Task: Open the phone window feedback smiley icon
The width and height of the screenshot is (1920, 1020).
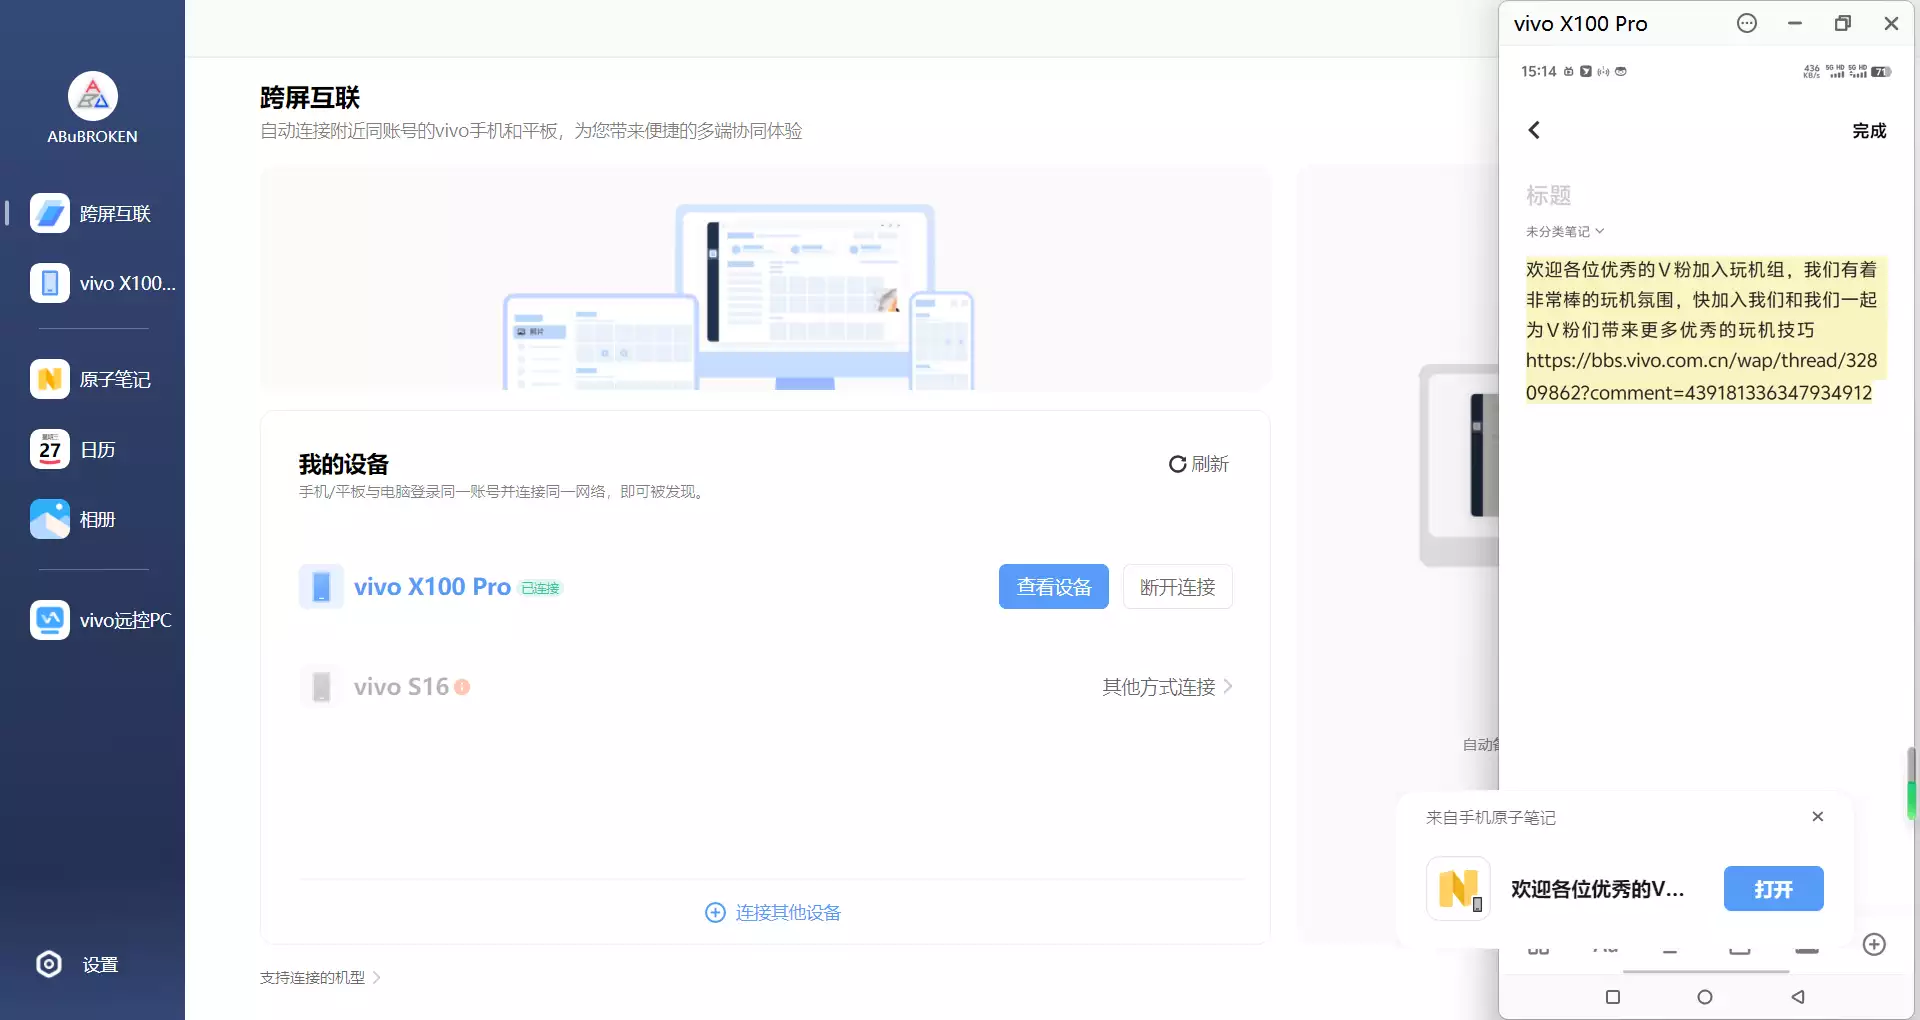Action: click(1747, 23)
